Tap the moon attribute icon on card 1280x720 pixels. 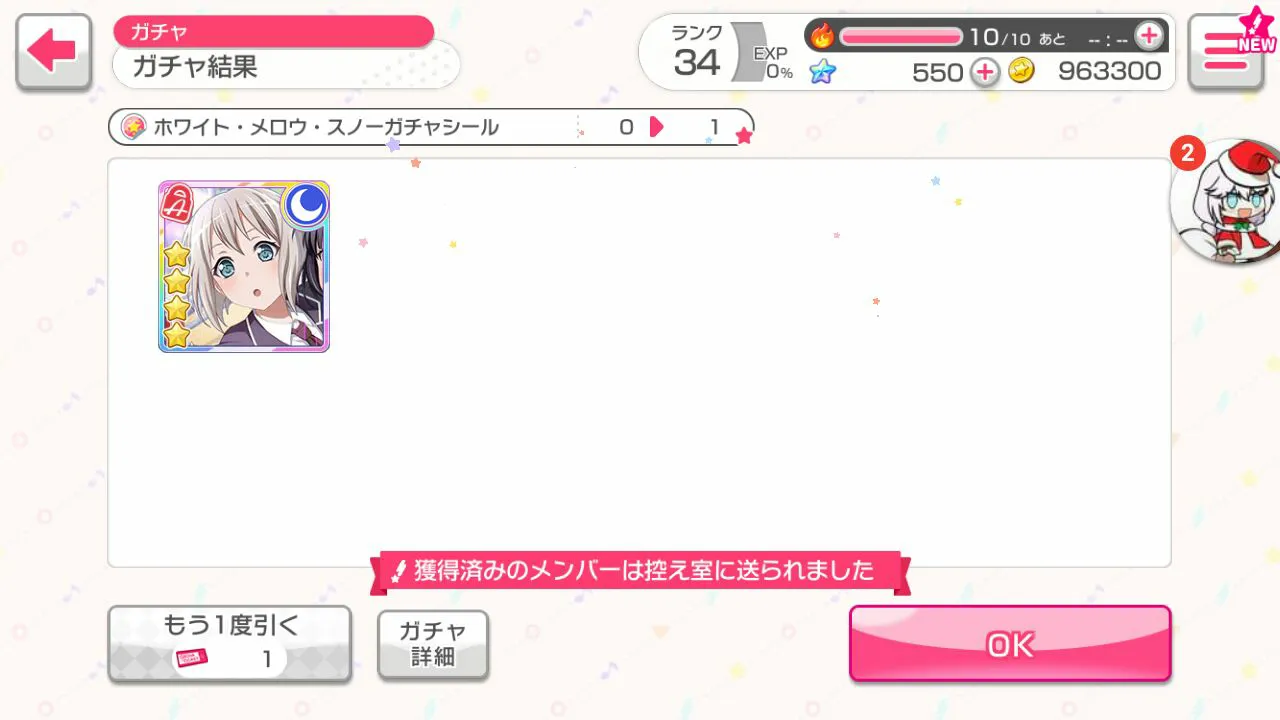coord(306,205)
